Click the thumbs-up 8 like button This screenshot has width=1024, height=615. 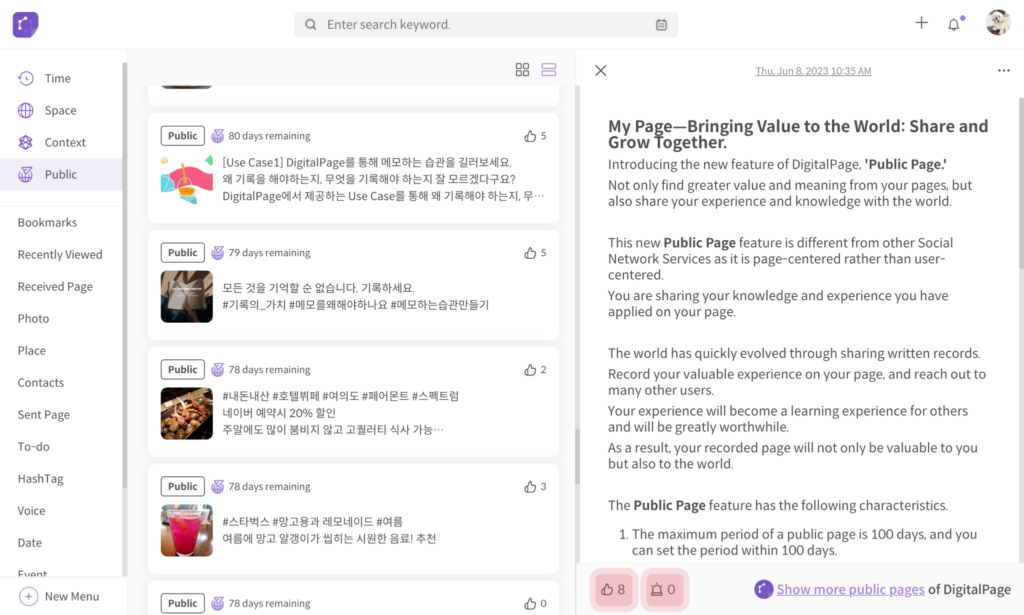(613, 590)
